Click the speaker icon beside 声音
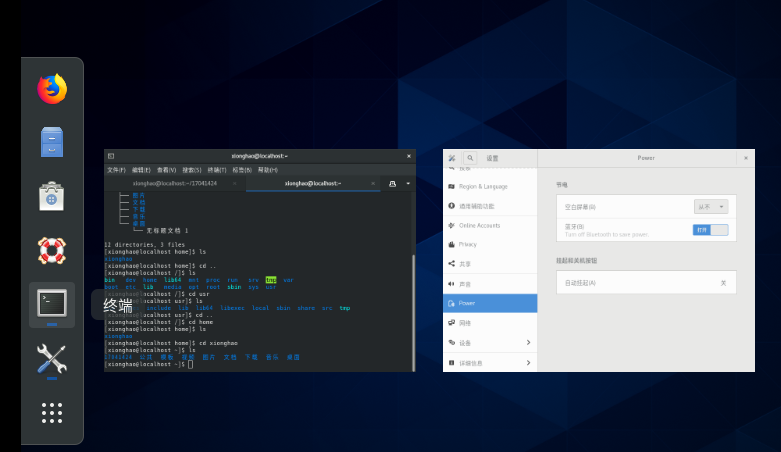Image resolution: width=781 pixels, height=452 pixels. click(451, 284)
